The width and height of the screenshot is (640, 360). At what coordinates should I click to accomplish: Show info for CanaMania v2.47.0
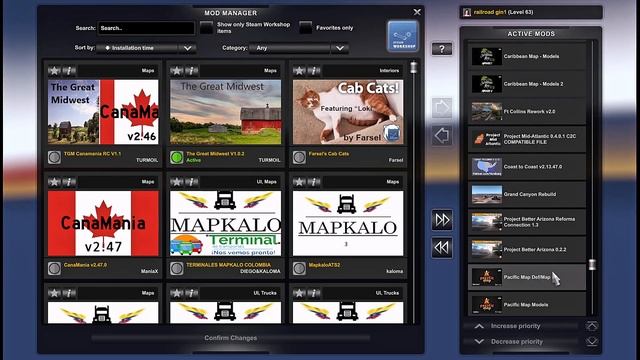(x=69, y=182)
